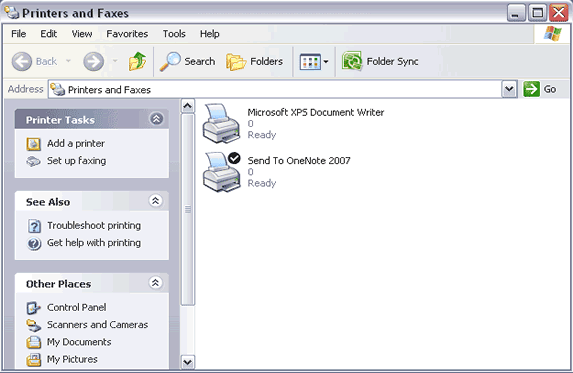This screenshot has height=373, width=573.
Task: Open Scanners and Cameras
Action: tap(98, 324)
